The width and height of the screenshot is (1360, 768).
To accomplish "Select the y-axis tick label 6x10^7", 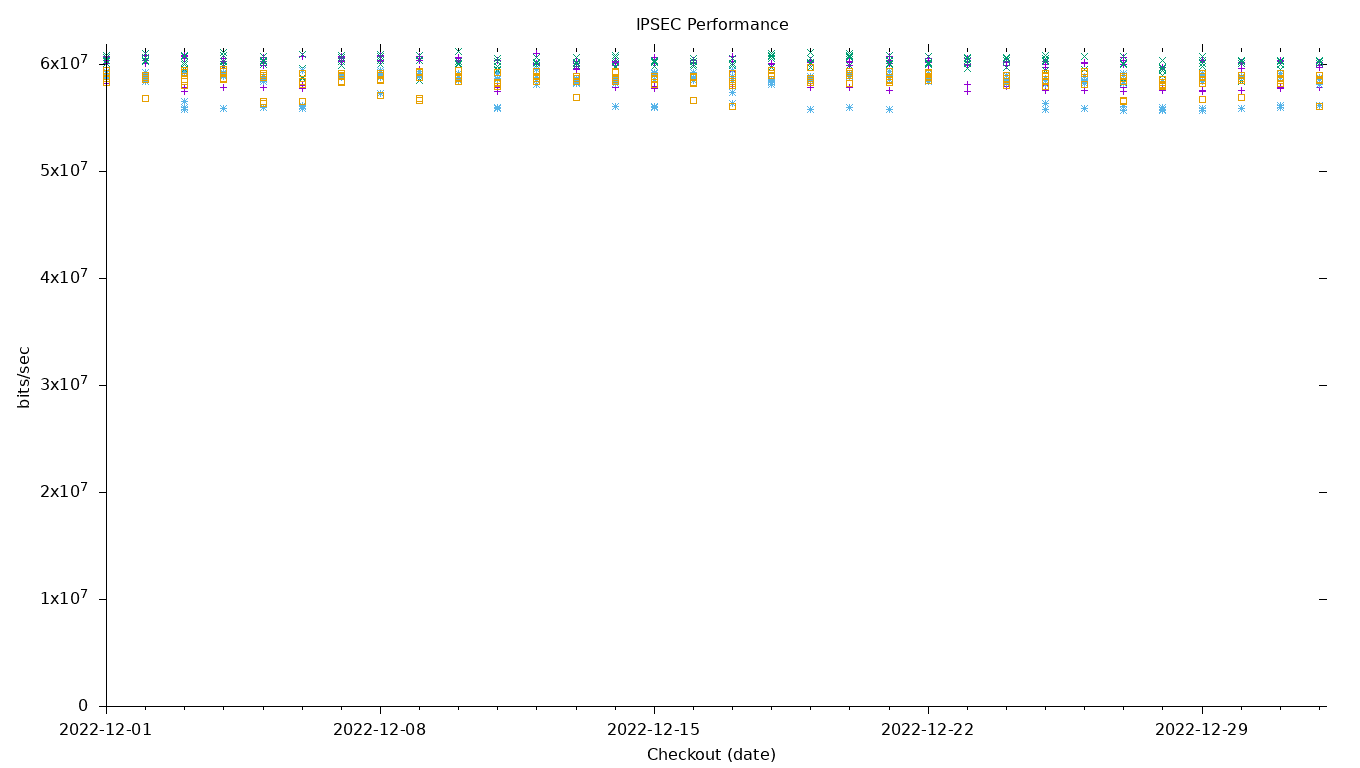I will 64,63.
